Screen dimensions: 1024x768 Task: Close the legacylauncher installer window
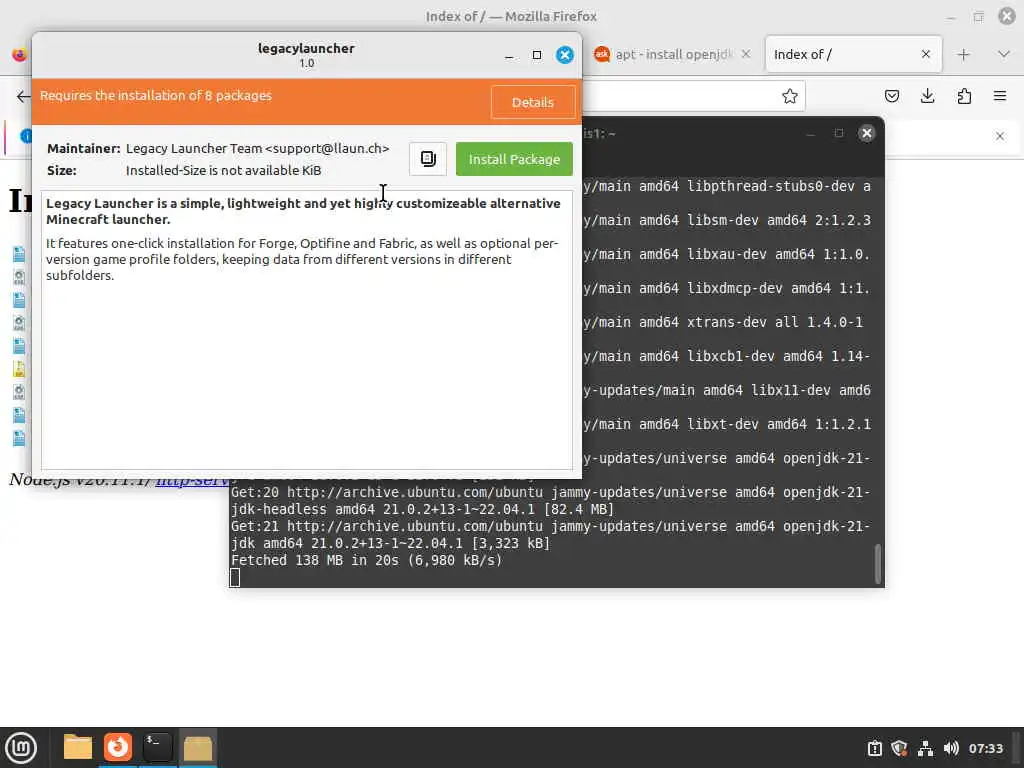click(565, 55)
